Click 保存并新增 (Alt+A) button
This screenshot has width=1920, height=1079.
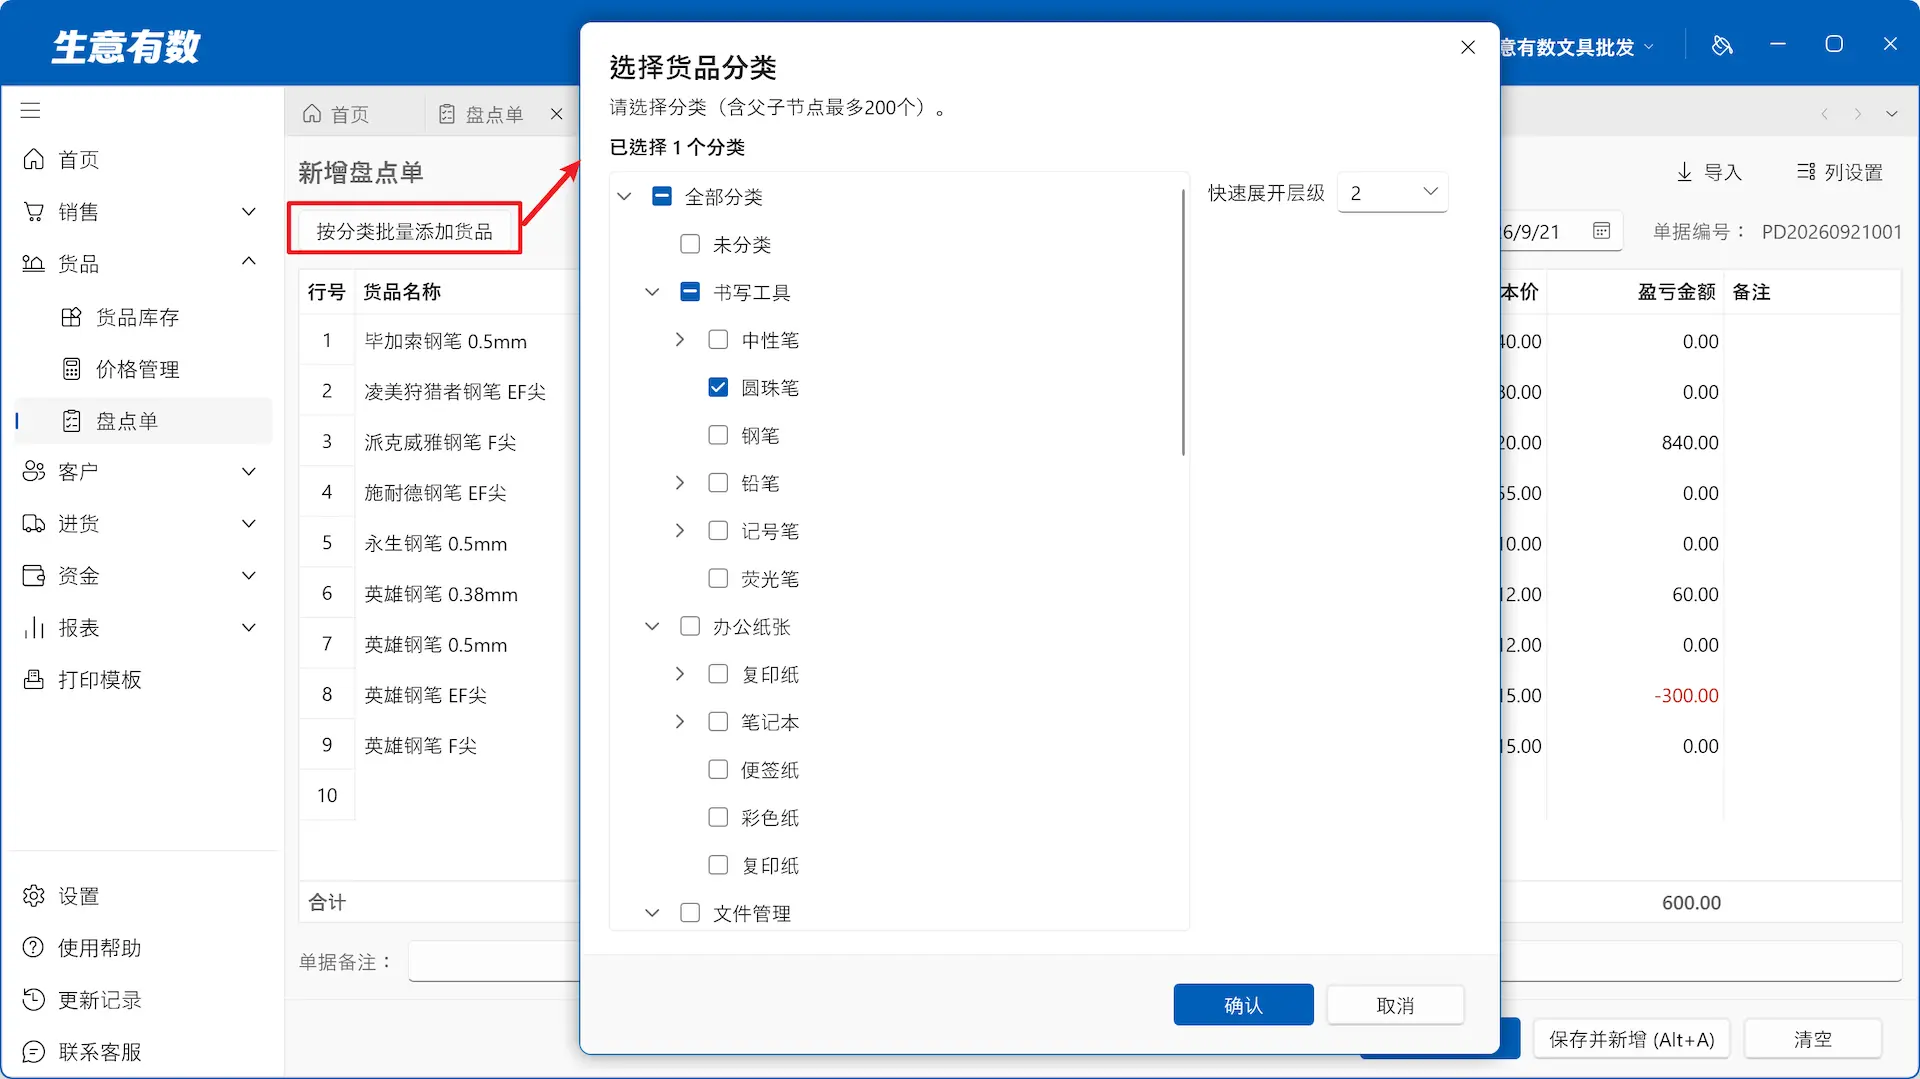[x=1631, y=1039]
